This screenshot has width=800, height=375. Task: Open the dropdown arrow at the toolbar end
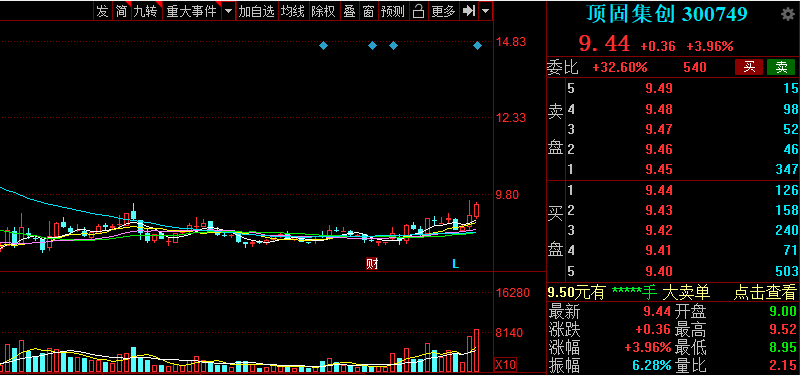coord(486,11)
